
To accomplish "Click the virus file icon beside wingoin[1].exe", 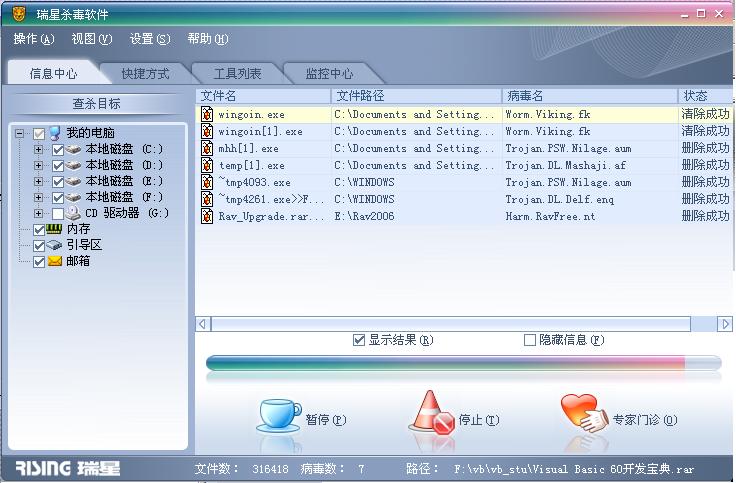I will (207, 131).
